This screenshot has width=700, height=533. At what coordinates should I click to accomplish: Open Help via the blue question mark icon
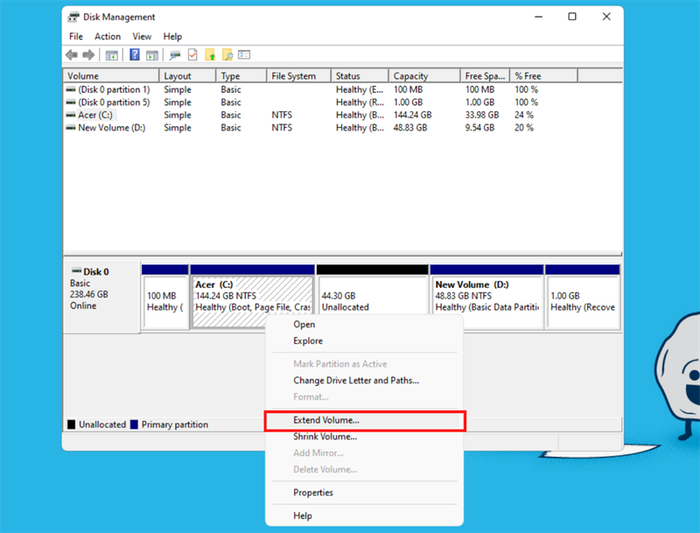134,55
